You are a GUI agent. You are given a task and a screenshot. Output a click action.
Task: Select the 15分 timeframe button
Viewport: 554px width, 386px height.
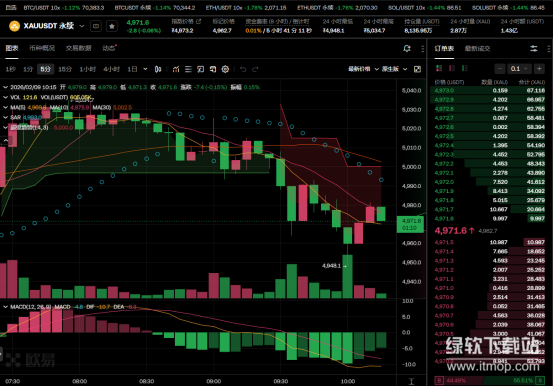(x=65, y=69)
